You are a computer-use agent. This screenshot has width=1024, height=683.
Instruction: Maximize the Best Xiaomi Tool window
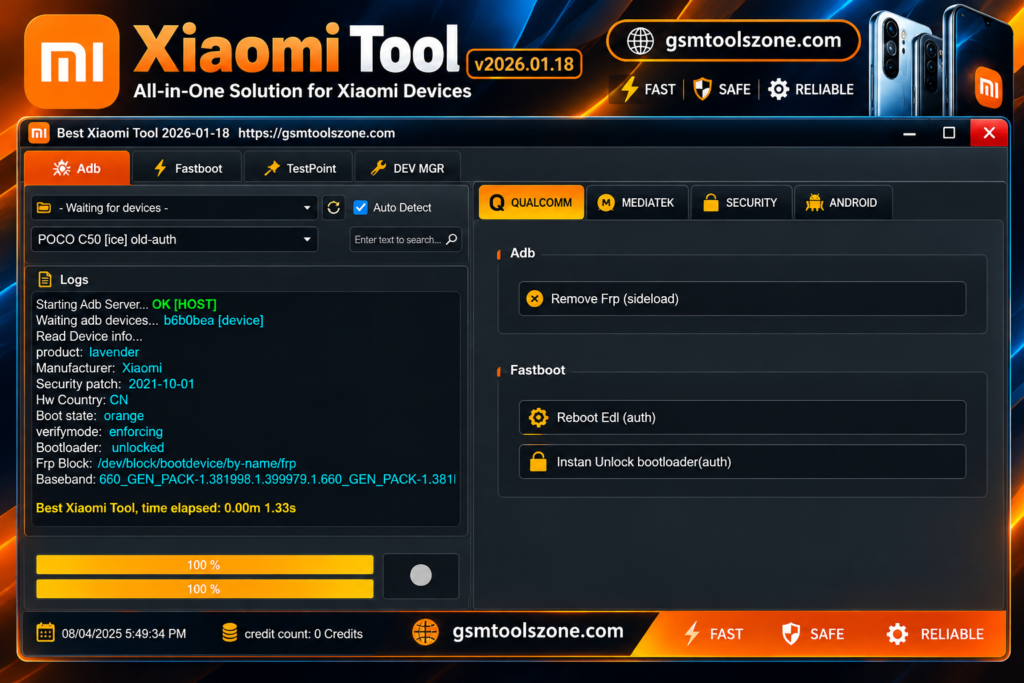point(949,133)
